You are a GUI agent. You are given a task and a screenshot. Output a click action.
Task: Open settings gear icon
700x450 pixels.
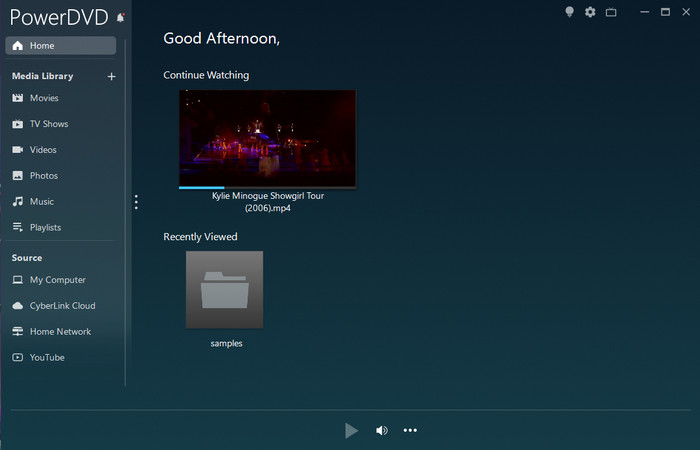click(590, 12)
